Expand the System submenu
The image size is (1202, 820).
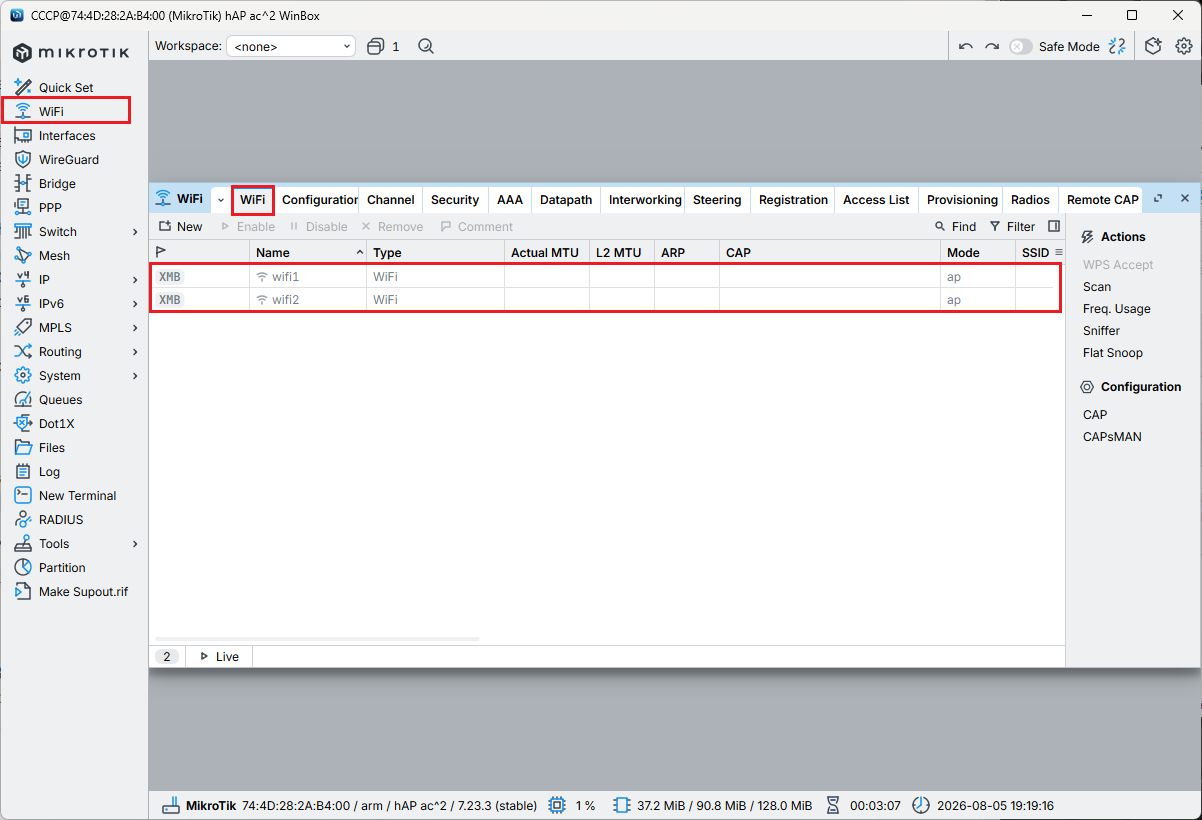point(135,376)
